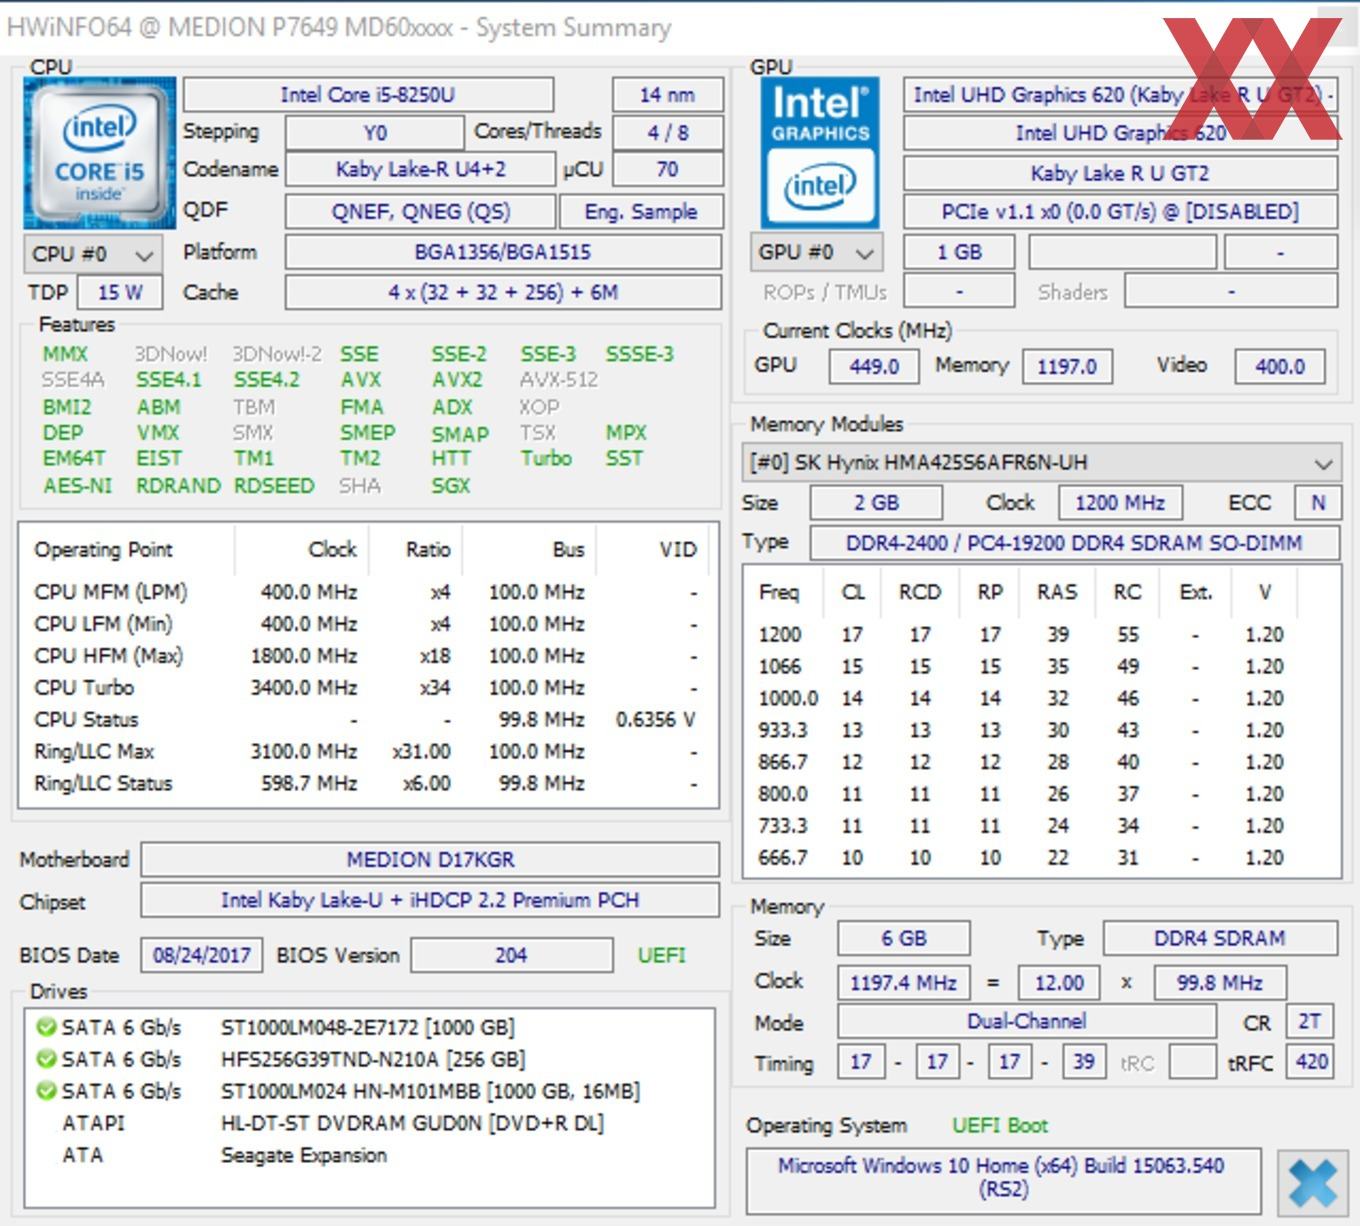Click the GPU memory clock 1197.0 value
1360x1226 pixels.
click(x=1066, y=367)
